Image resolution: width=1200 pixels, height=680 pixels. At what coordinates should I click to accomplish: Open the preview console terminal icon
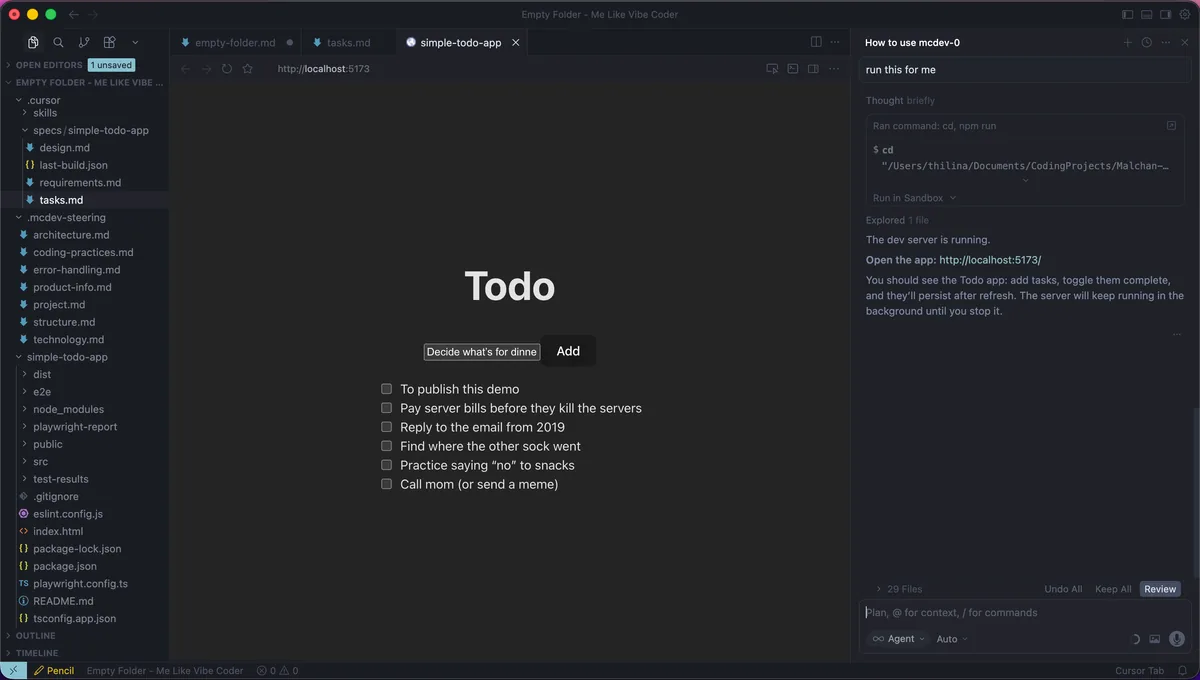coord(793,69)
